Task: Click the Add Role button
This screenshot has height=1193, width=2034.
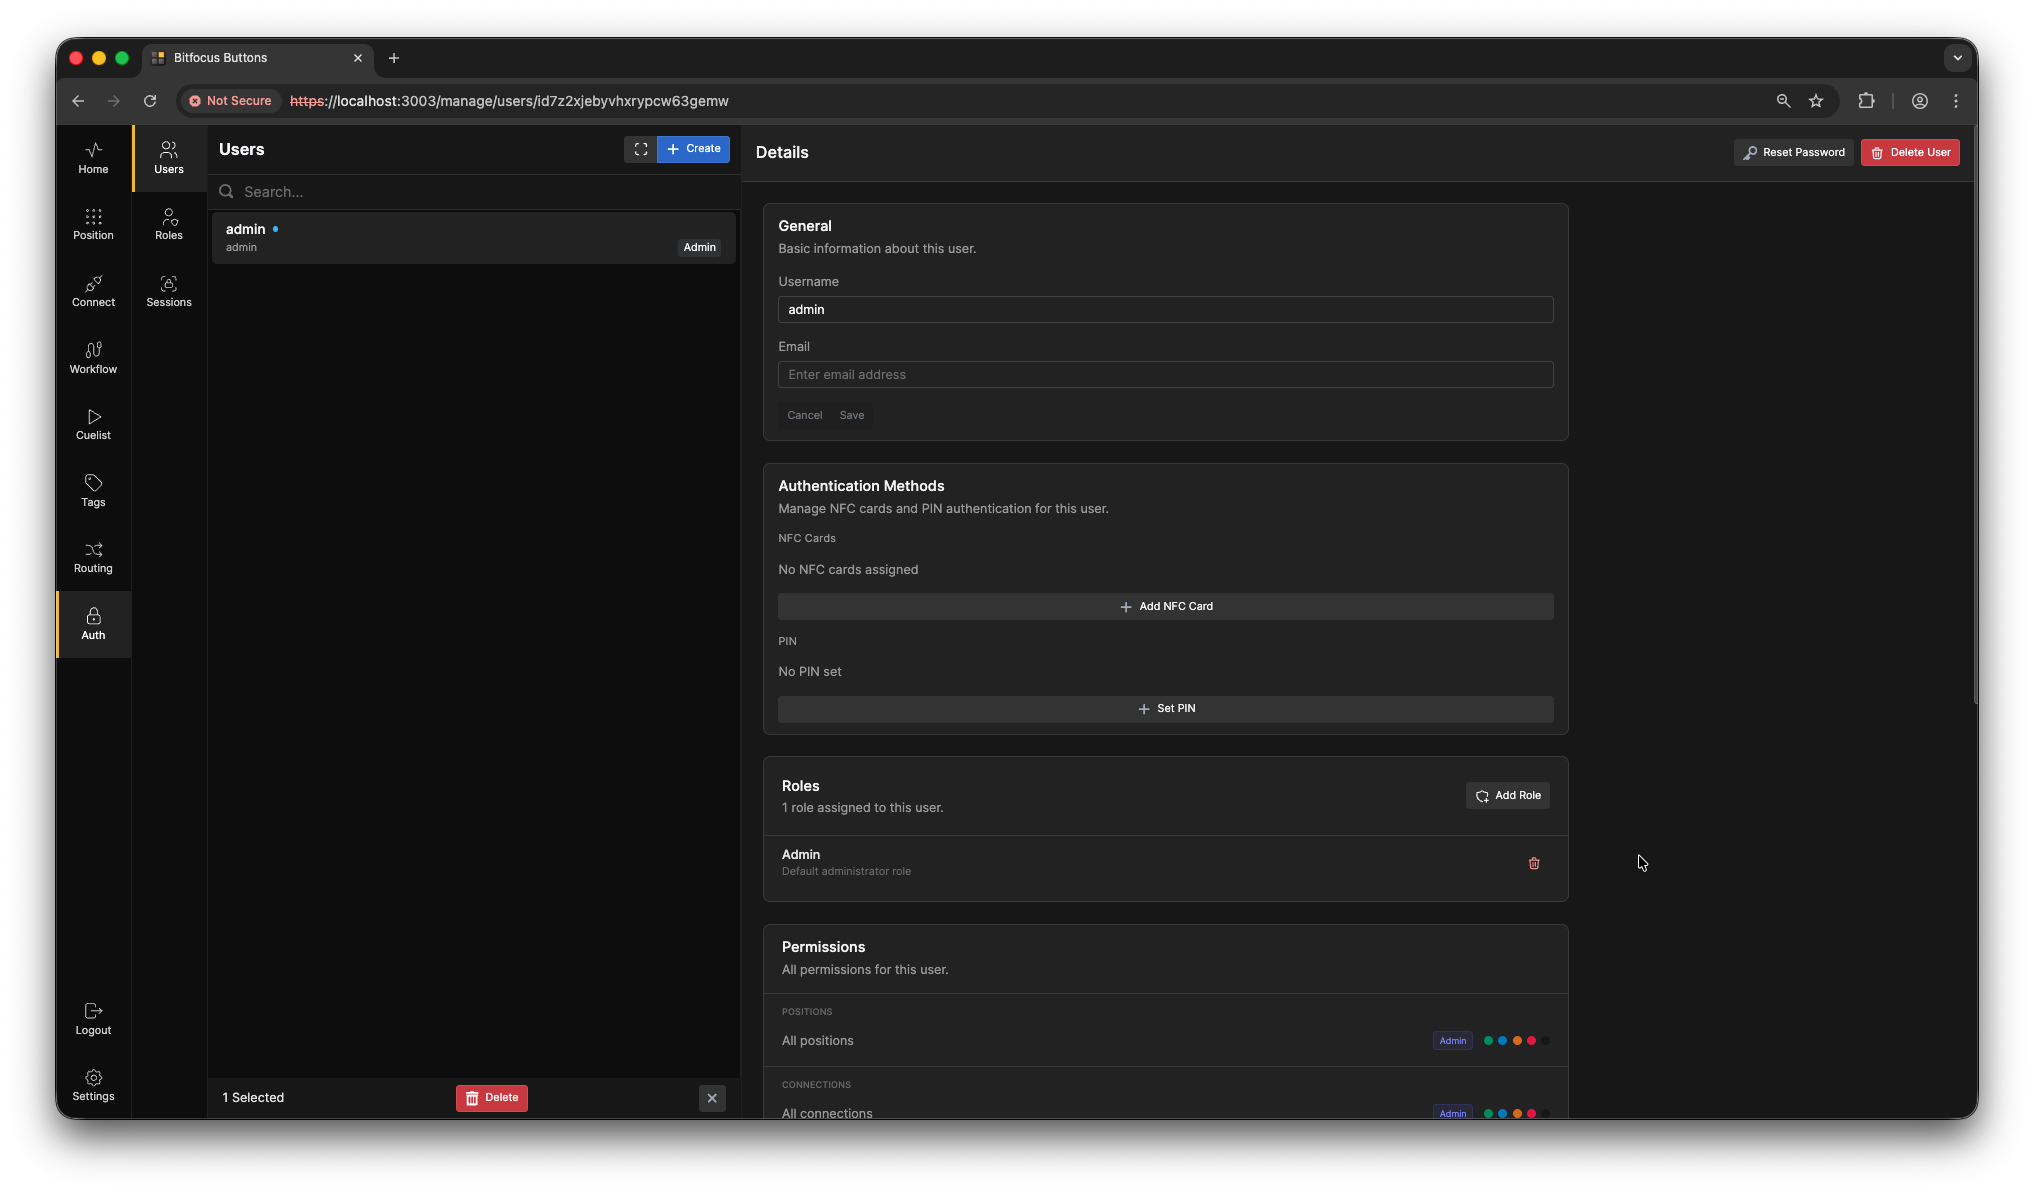Action: (x=1508, y=796)
